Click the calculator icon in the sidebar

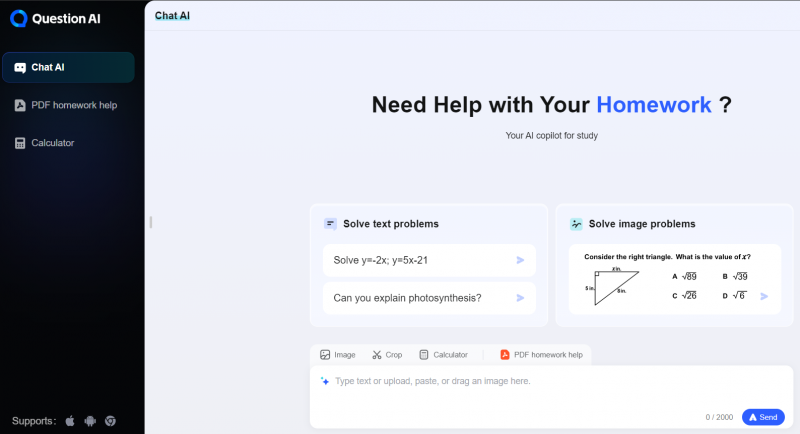20,143
